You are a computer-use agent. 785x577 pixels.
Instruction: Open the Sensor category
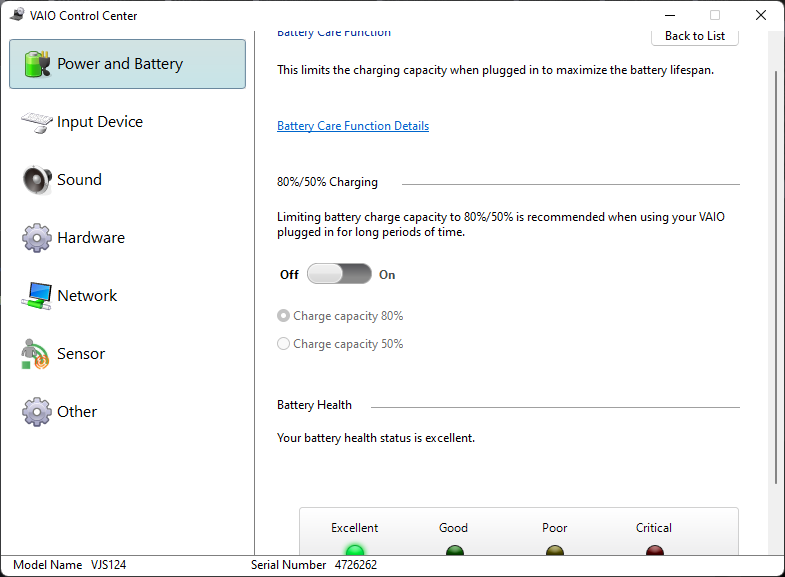(x=128, y=354)
